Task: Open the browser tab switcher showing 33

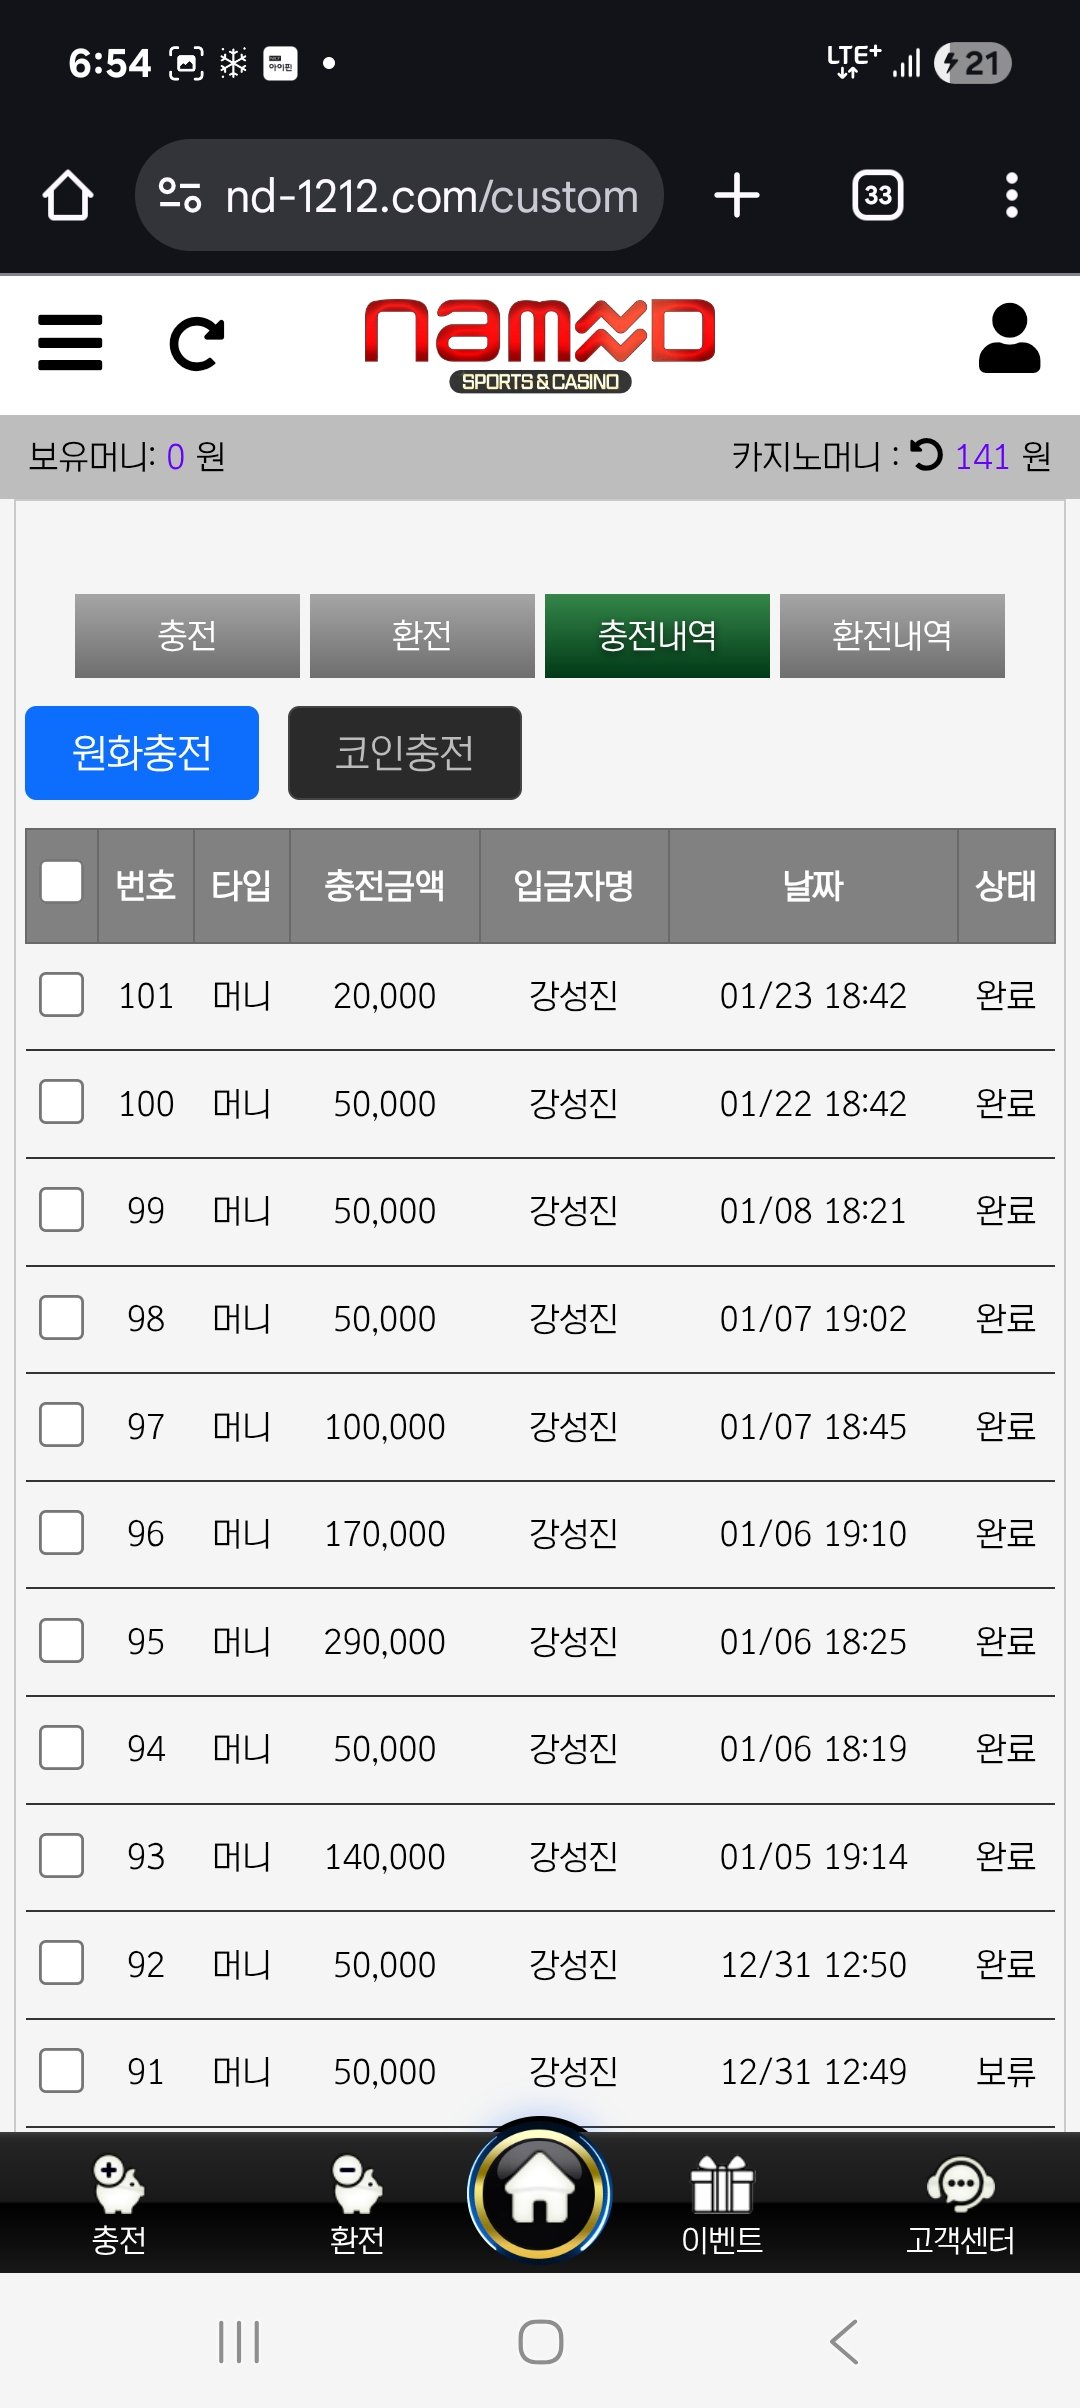Action: [877, 196]
